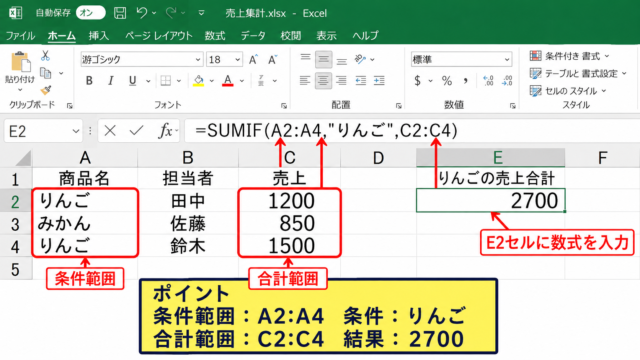Viewport: 640px width, 360px height.
Task: Switch to the 数式 tab
Action: pos(215,36)
